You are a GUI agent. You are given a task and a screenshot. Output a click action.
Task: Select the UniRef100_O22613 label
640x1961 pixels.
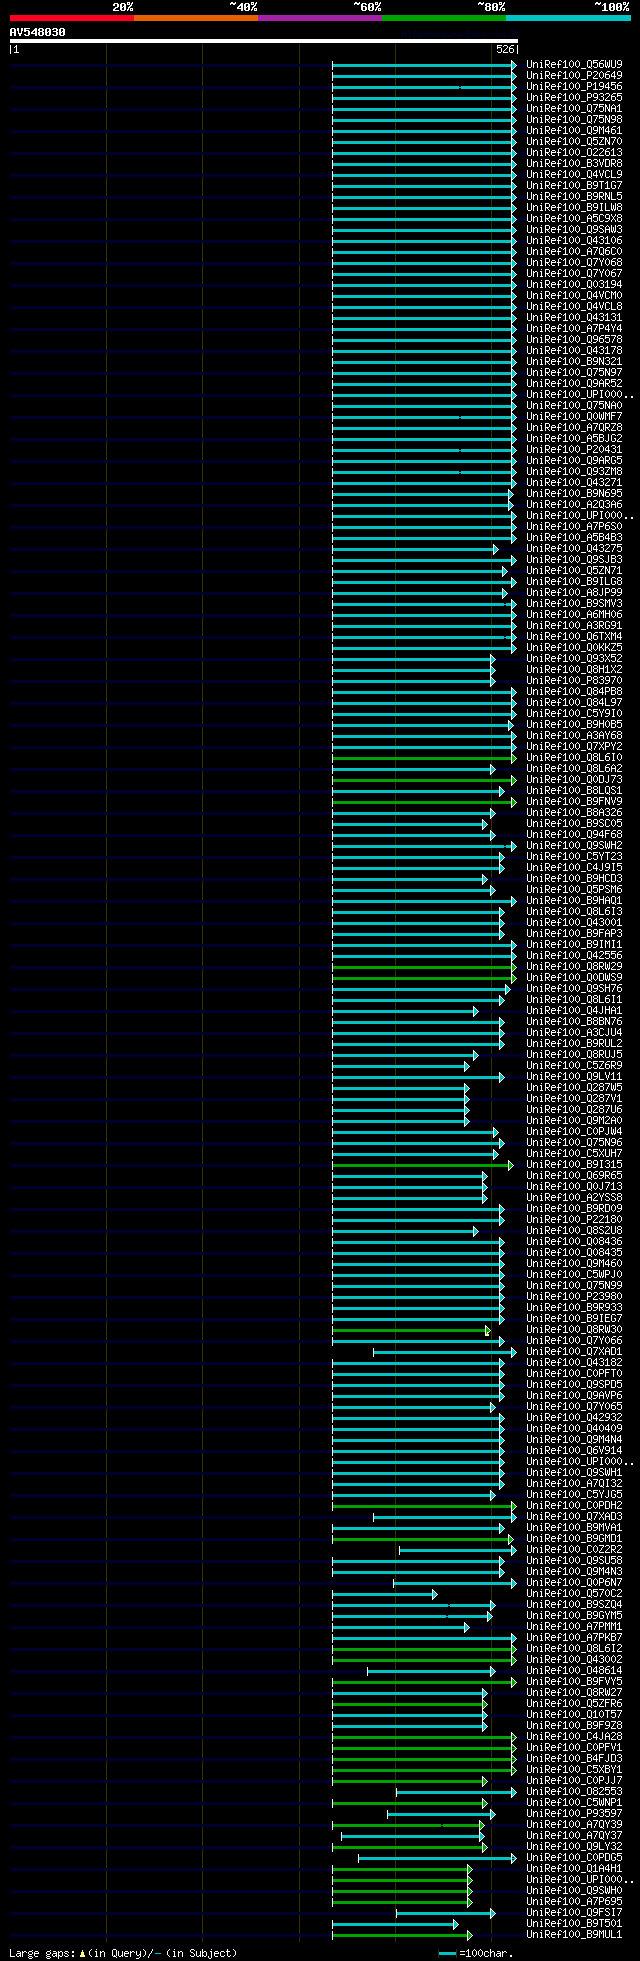click(574, 152)
